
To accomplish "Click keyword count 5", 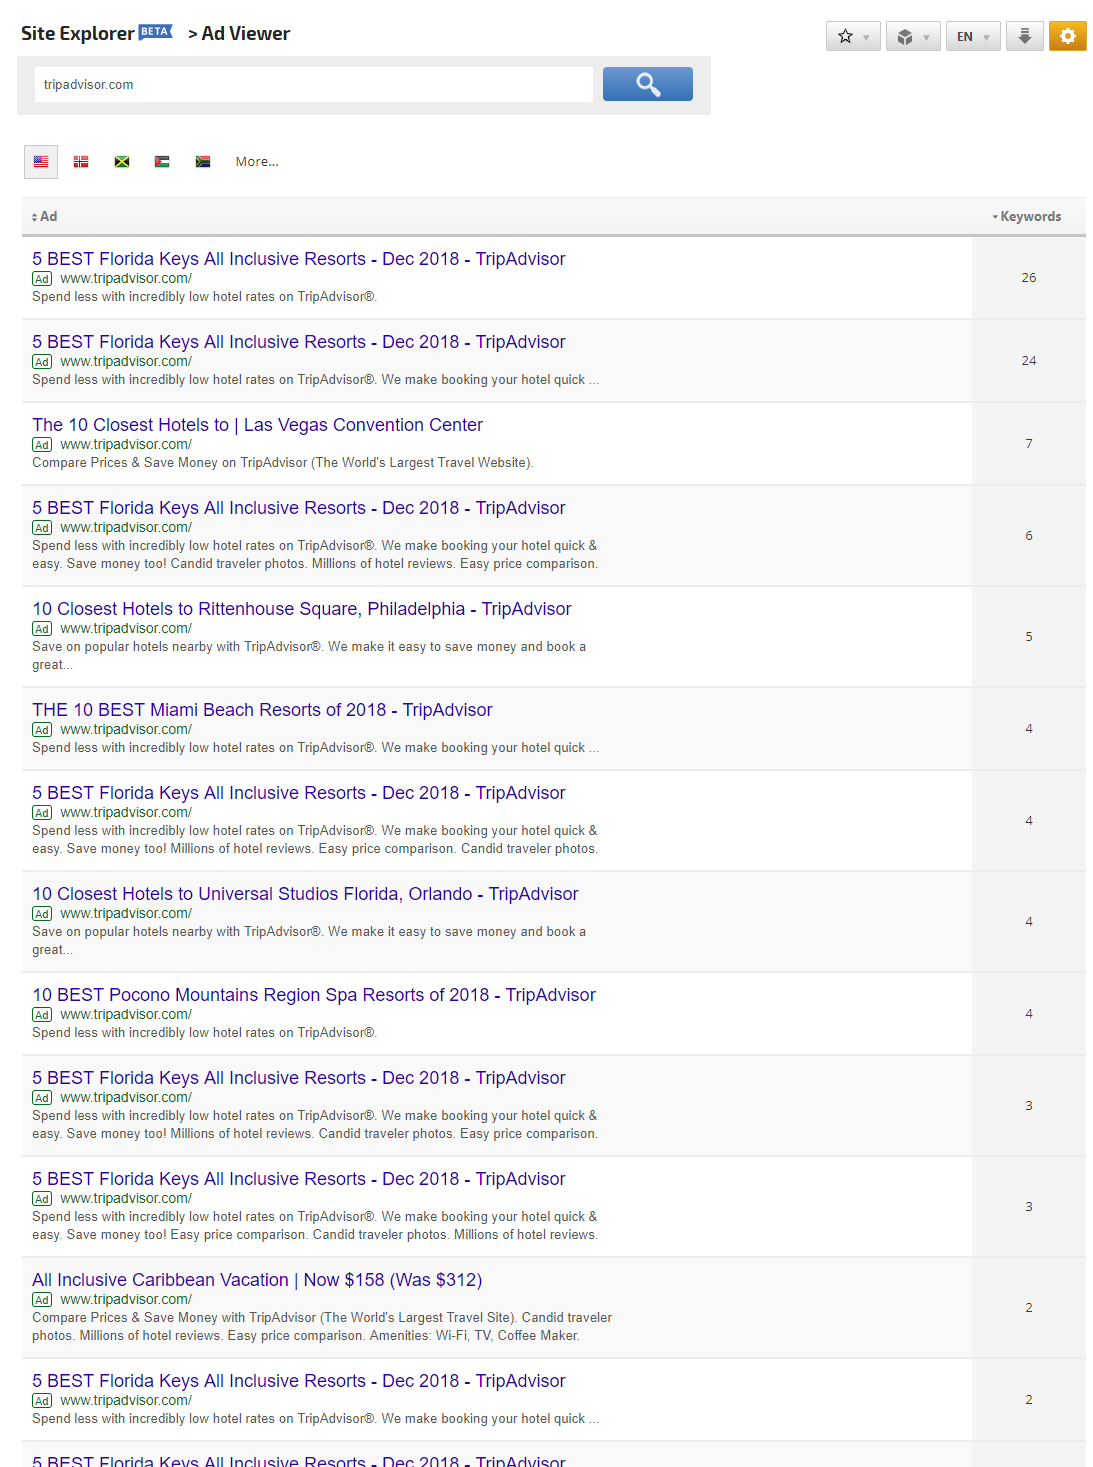I will coord(1029,637).
